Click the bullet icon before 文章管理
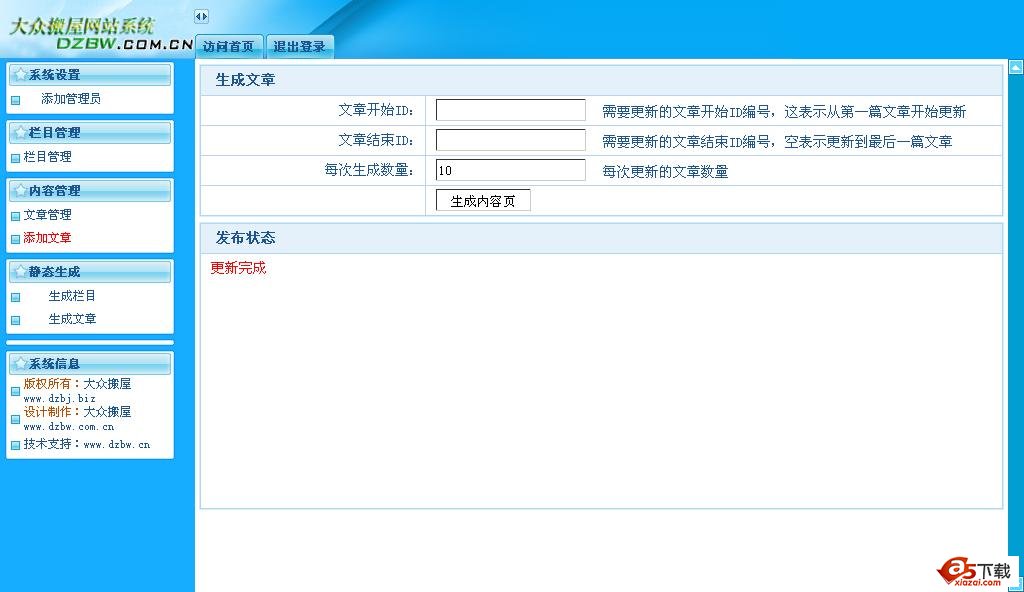The width and height of the screenshot is (1024, 592). [x=16, y=216]
